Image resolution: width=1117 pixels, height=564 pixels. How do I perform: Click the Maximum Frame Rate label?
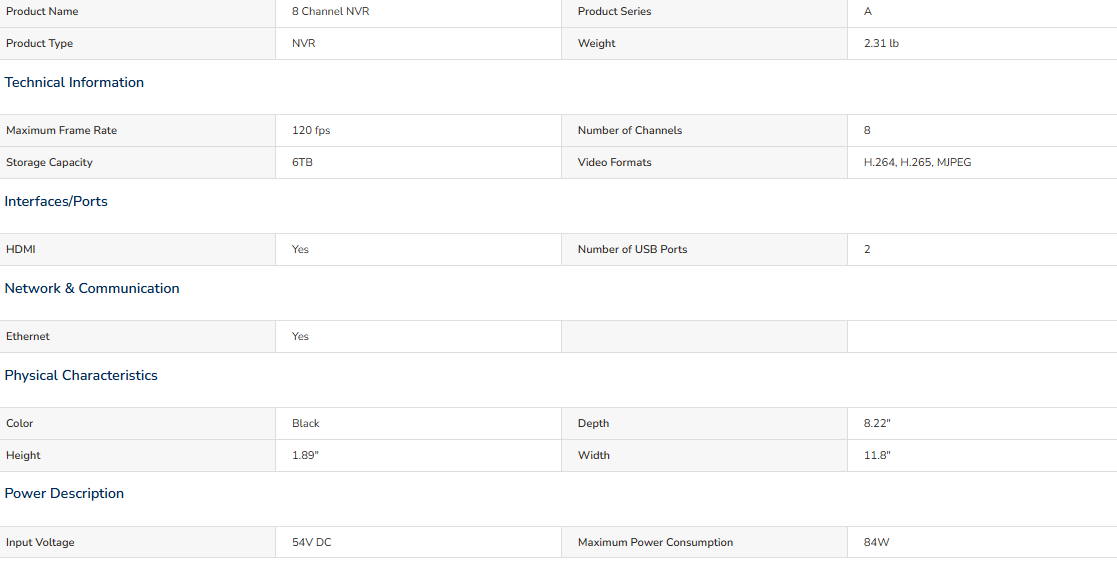point(61,130)
